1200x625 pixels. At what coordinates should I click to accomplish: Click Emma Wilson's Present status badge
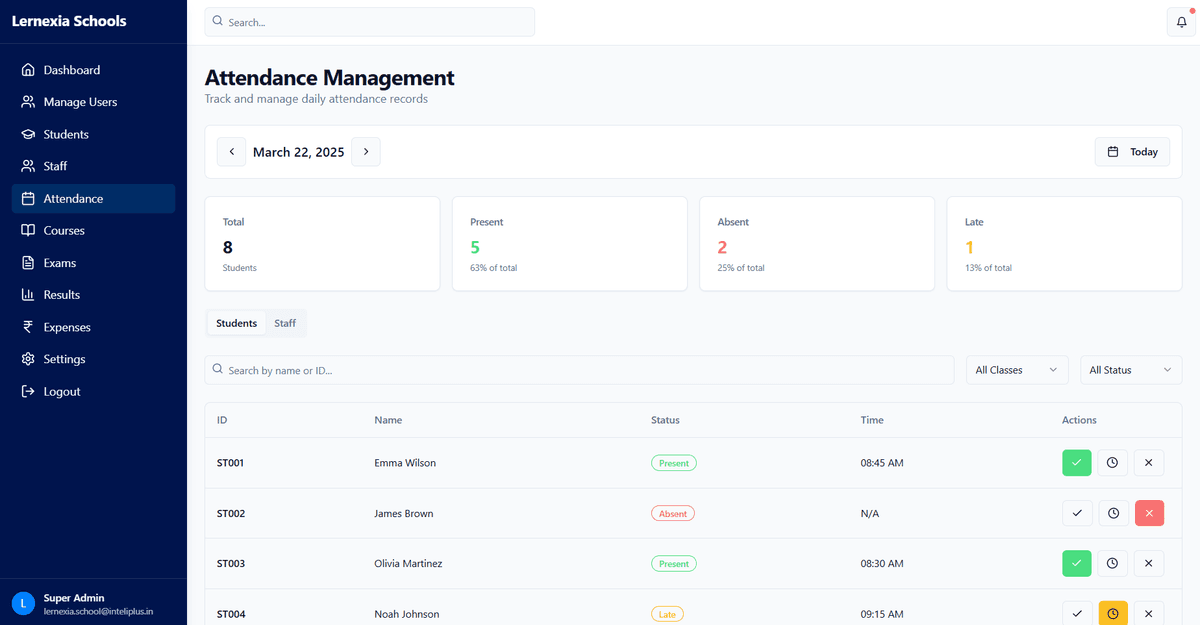pos(673,462)
